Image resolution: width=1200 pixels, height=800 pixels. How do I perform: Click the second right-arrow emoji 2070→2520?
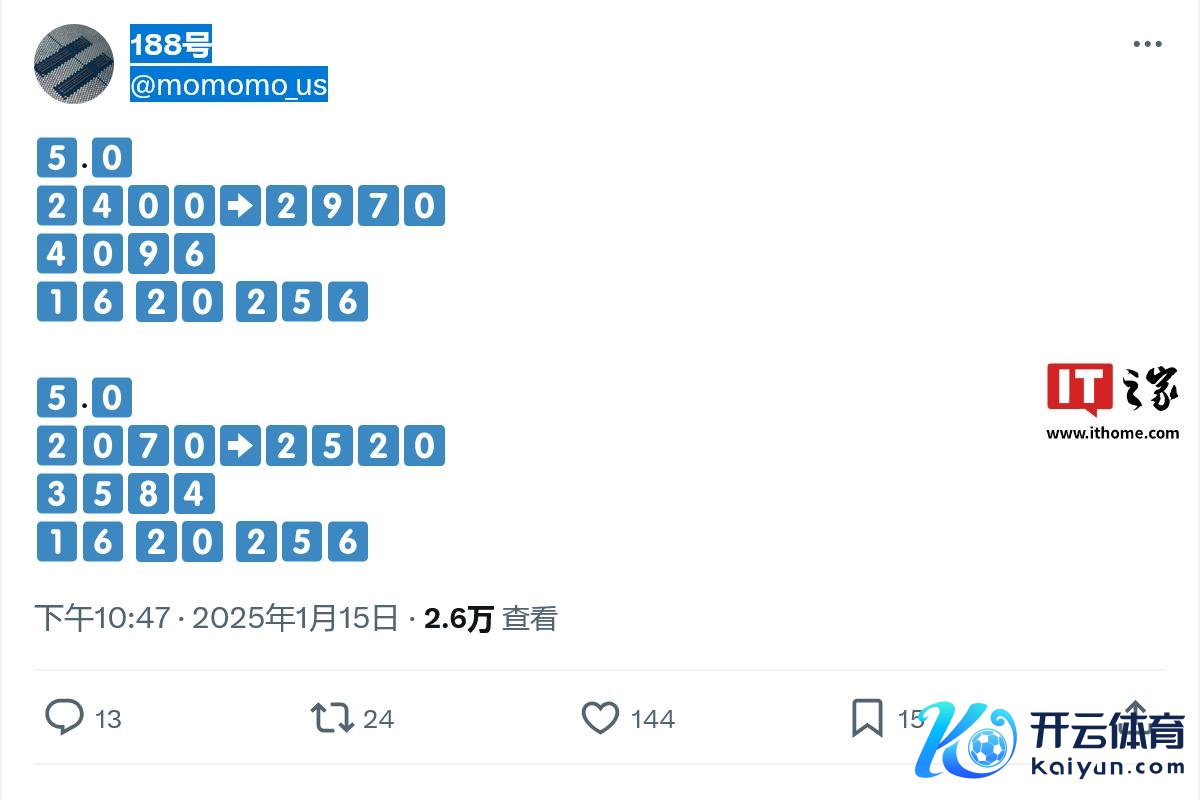click(241, 446)
